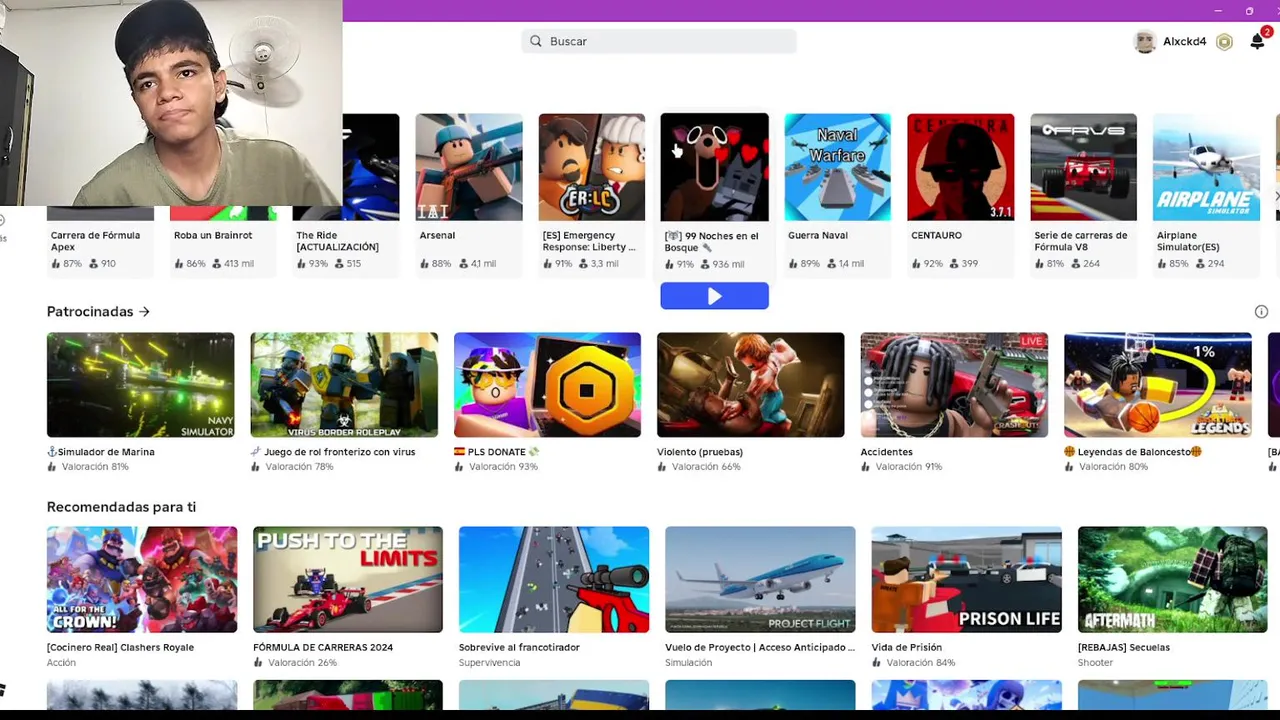This screenshot has width=1280, height=720.
Task: Open Sobrevive al francotirador thumbnail
Action: [554, 580]
